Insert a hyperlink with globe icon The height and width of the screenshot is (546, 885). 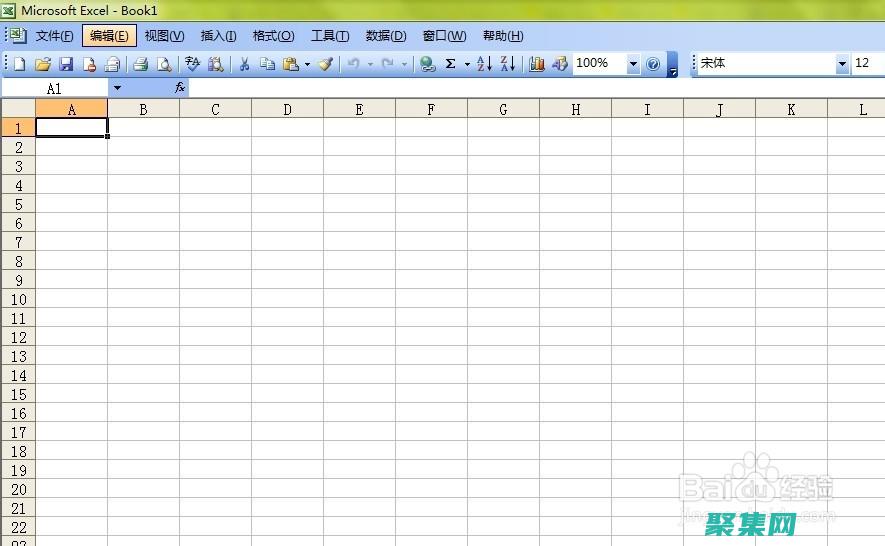click(x=427, y=64)
